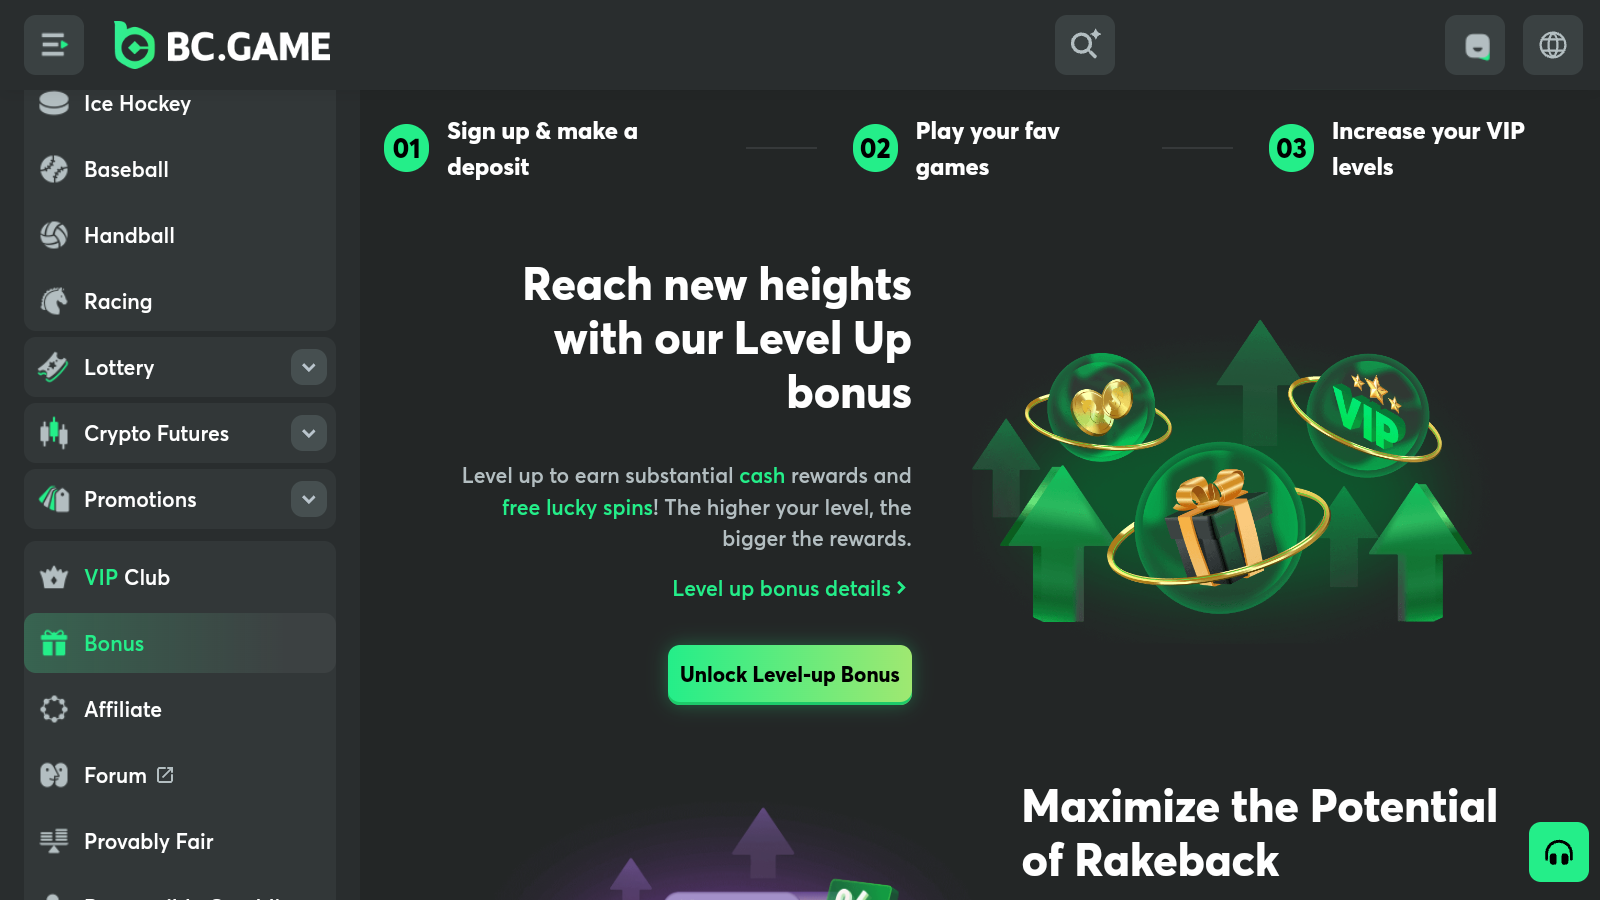This screenshot has height=900, width=1600.
Task: Collapse the sidebar with the hamburger menu icon
Action: click(x=54, y=45)
